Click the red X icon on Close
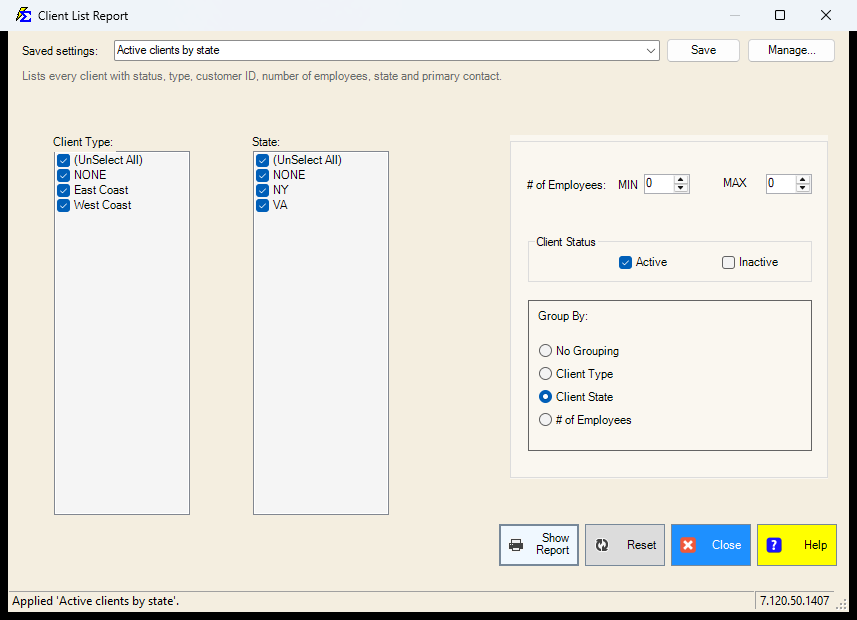 [688, 545]
